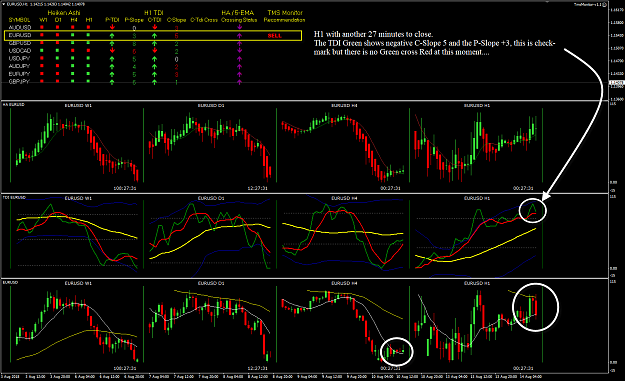Click the EURUSD green P-TDI up arrow
The image size is (625, 381).
(112, 35)
